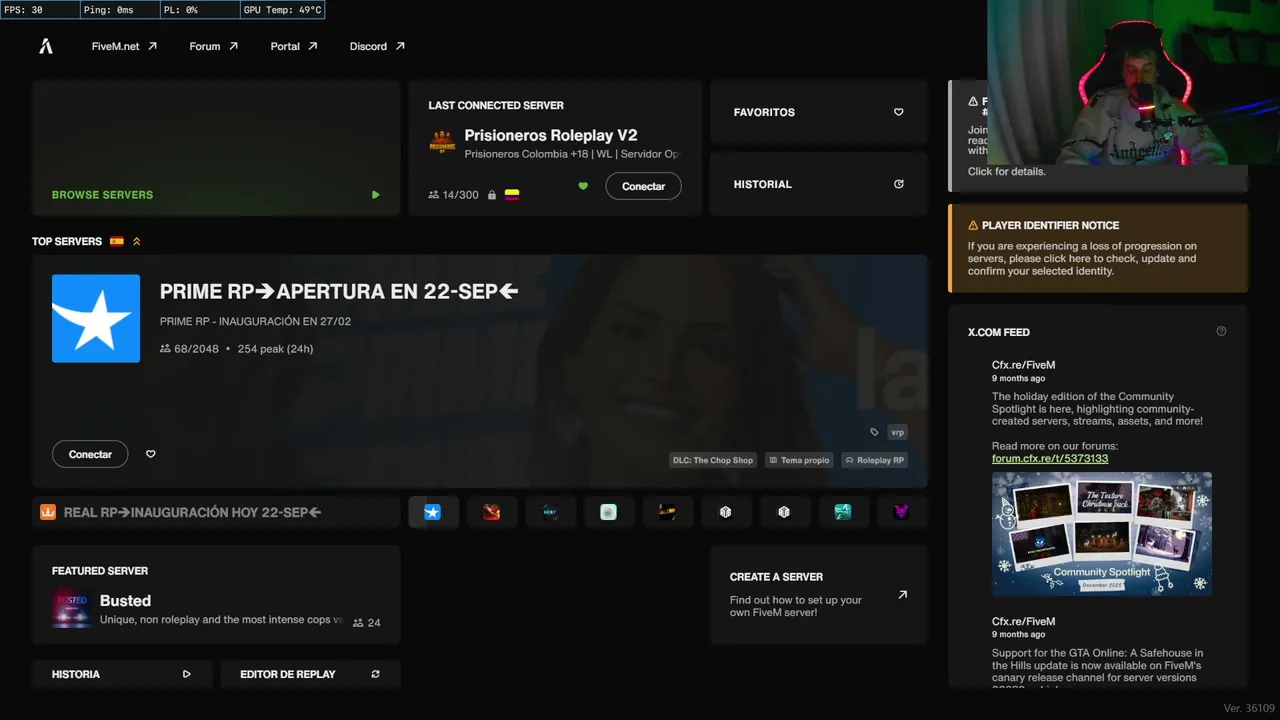Select the red server icon in top servers row
Screen dimensions: 1280x720
coord(491,512)
